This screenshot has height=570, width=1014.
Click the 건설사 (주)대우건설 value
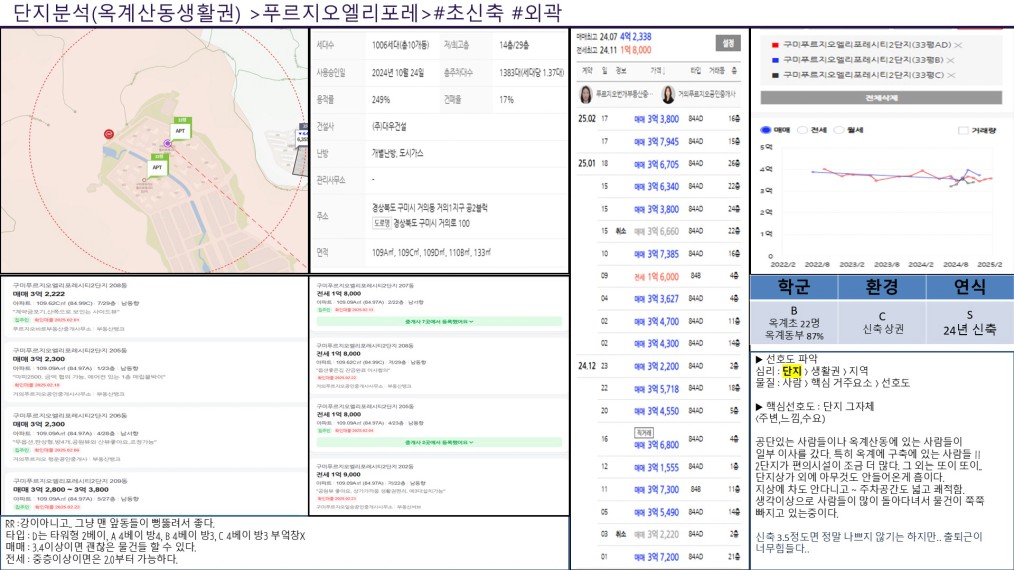coord(389,126)
